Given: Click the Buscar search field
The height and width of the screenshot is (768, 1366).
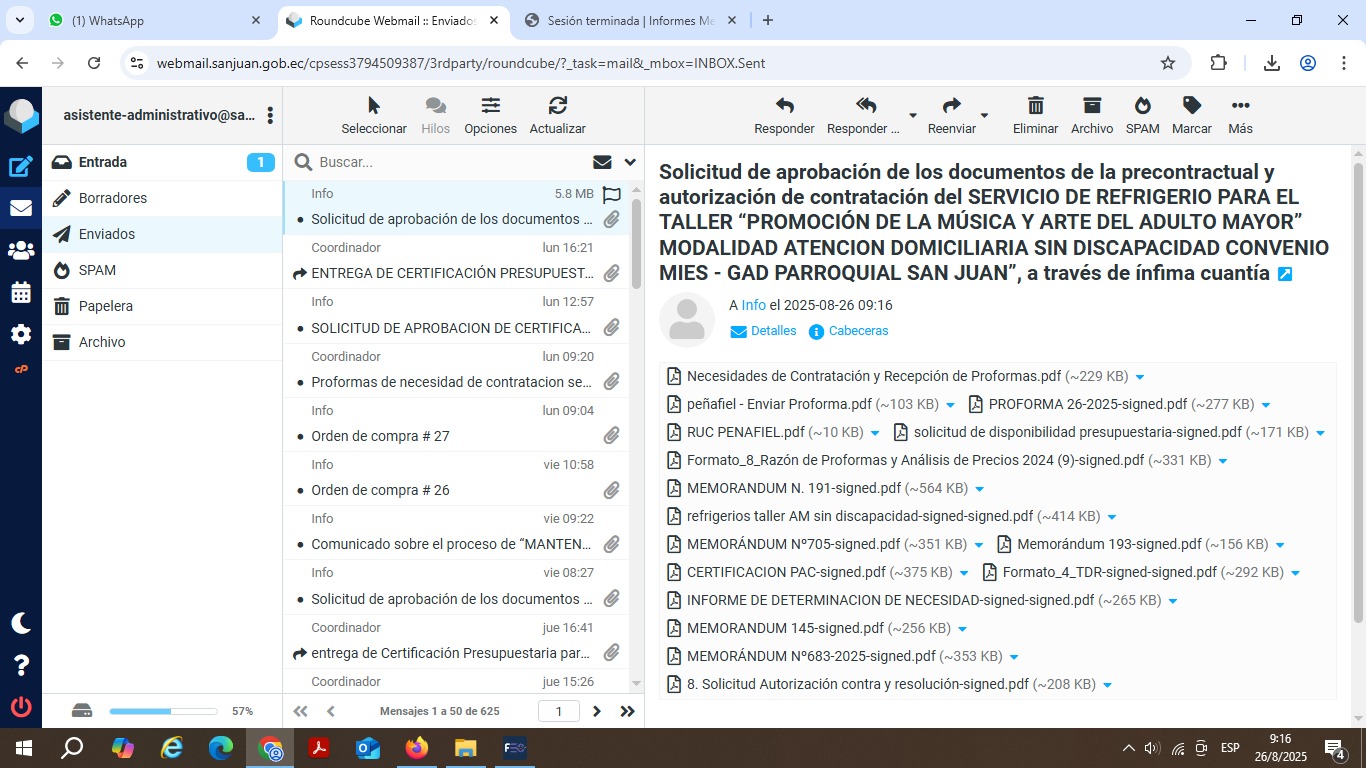Looking at the screenshot, I should tap(450, 162).
